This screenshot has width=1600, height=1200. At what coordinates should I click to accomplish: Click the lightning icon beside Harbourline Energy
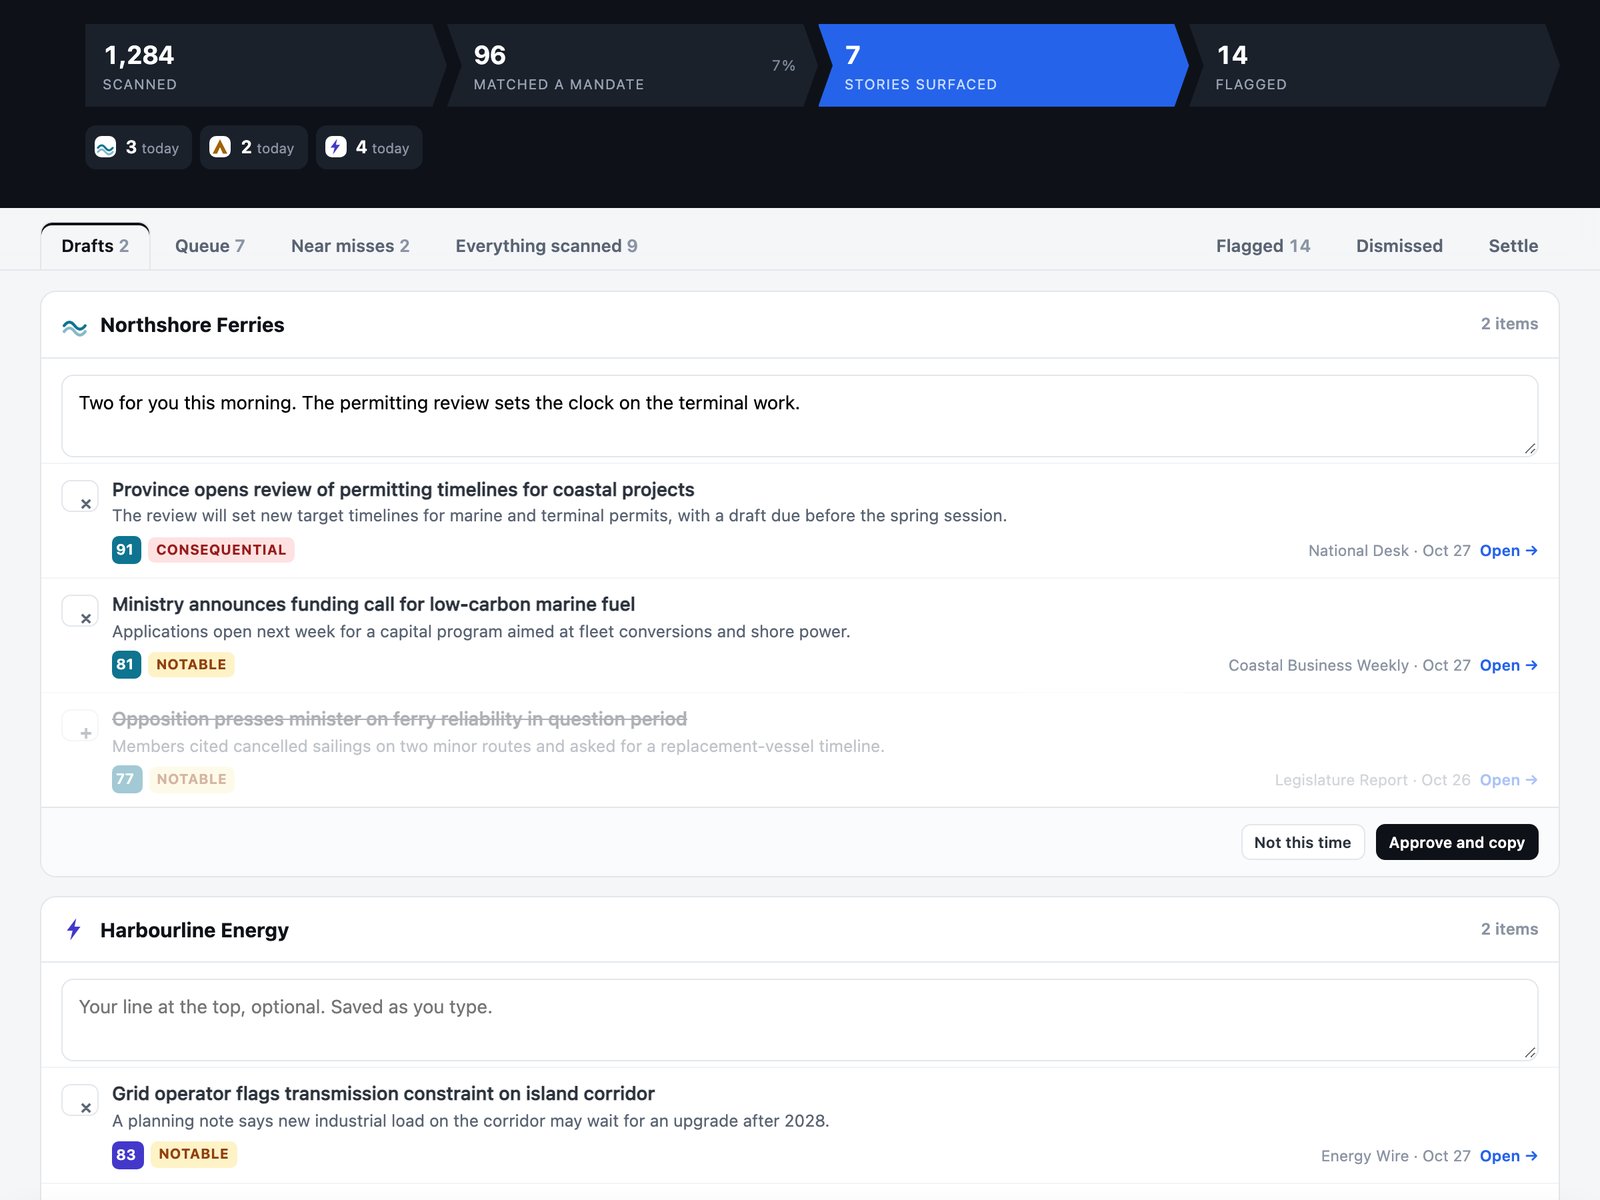pyautogui.click(x=74, y=930)
